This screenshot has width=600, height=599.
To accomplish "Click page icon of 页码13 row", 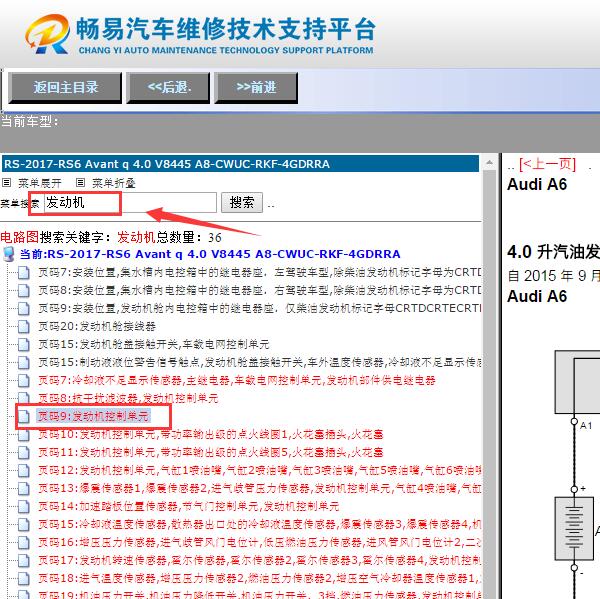I will tap(24, 489).
